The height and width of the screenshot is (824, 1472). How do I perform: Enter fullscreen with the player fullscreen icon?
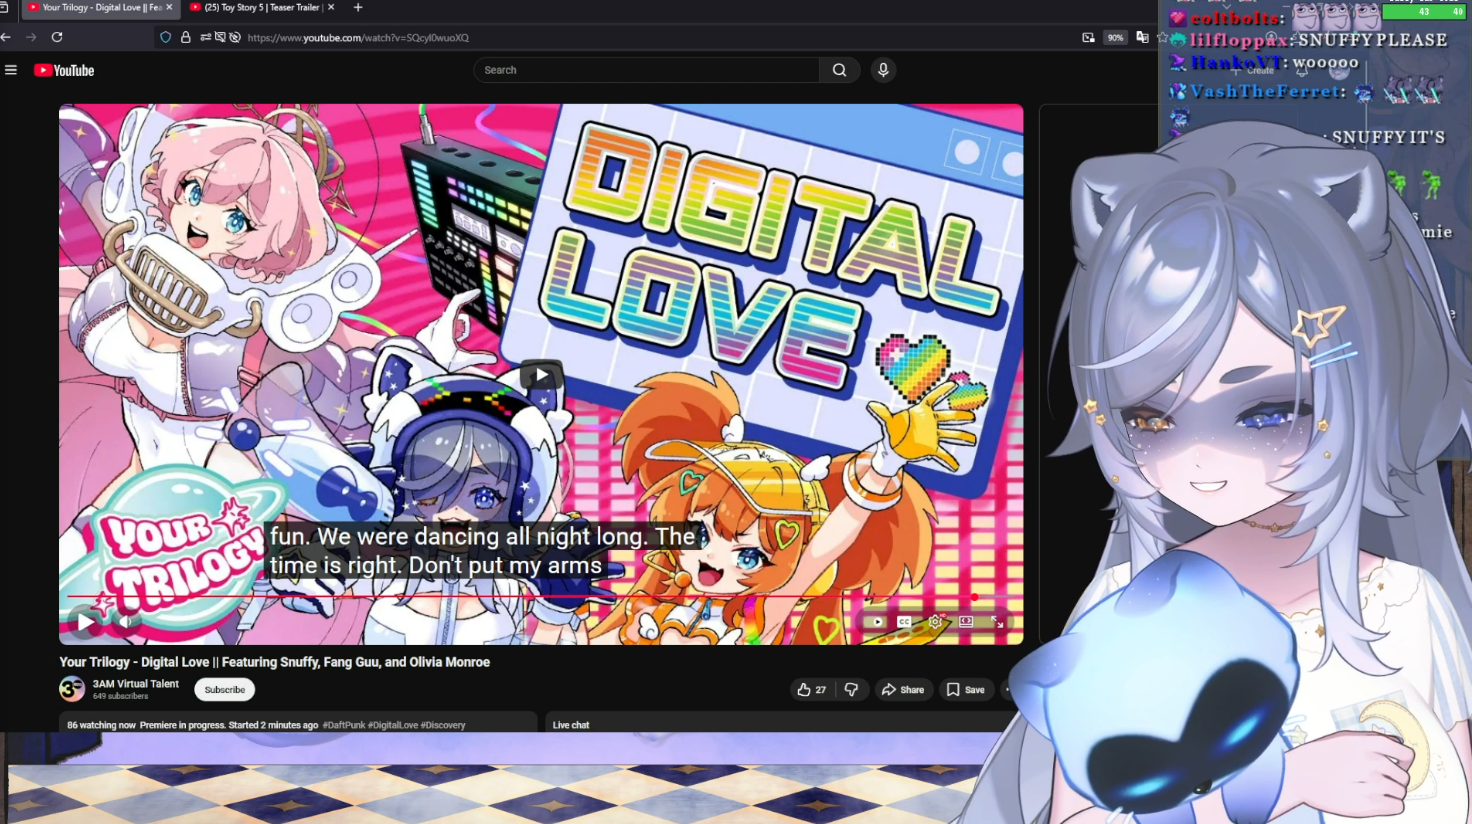[x=997, y=622]
